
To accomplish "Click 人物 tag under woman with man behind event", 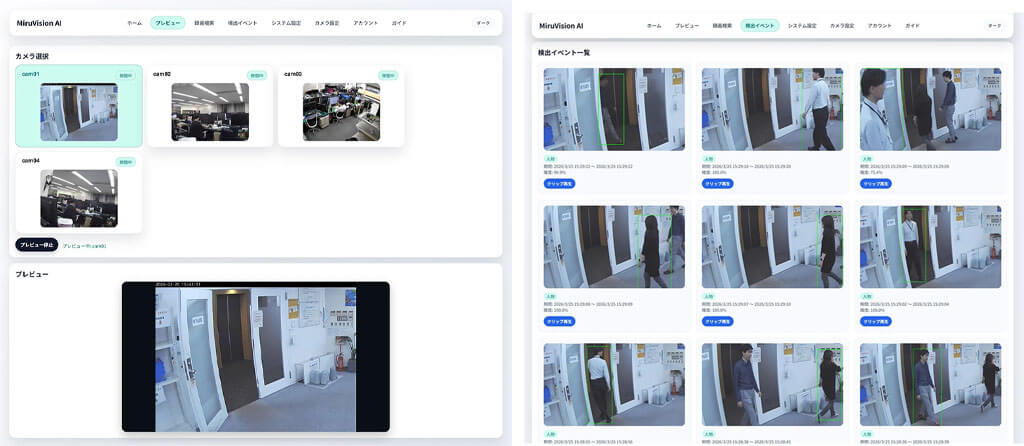I will 551,296.
